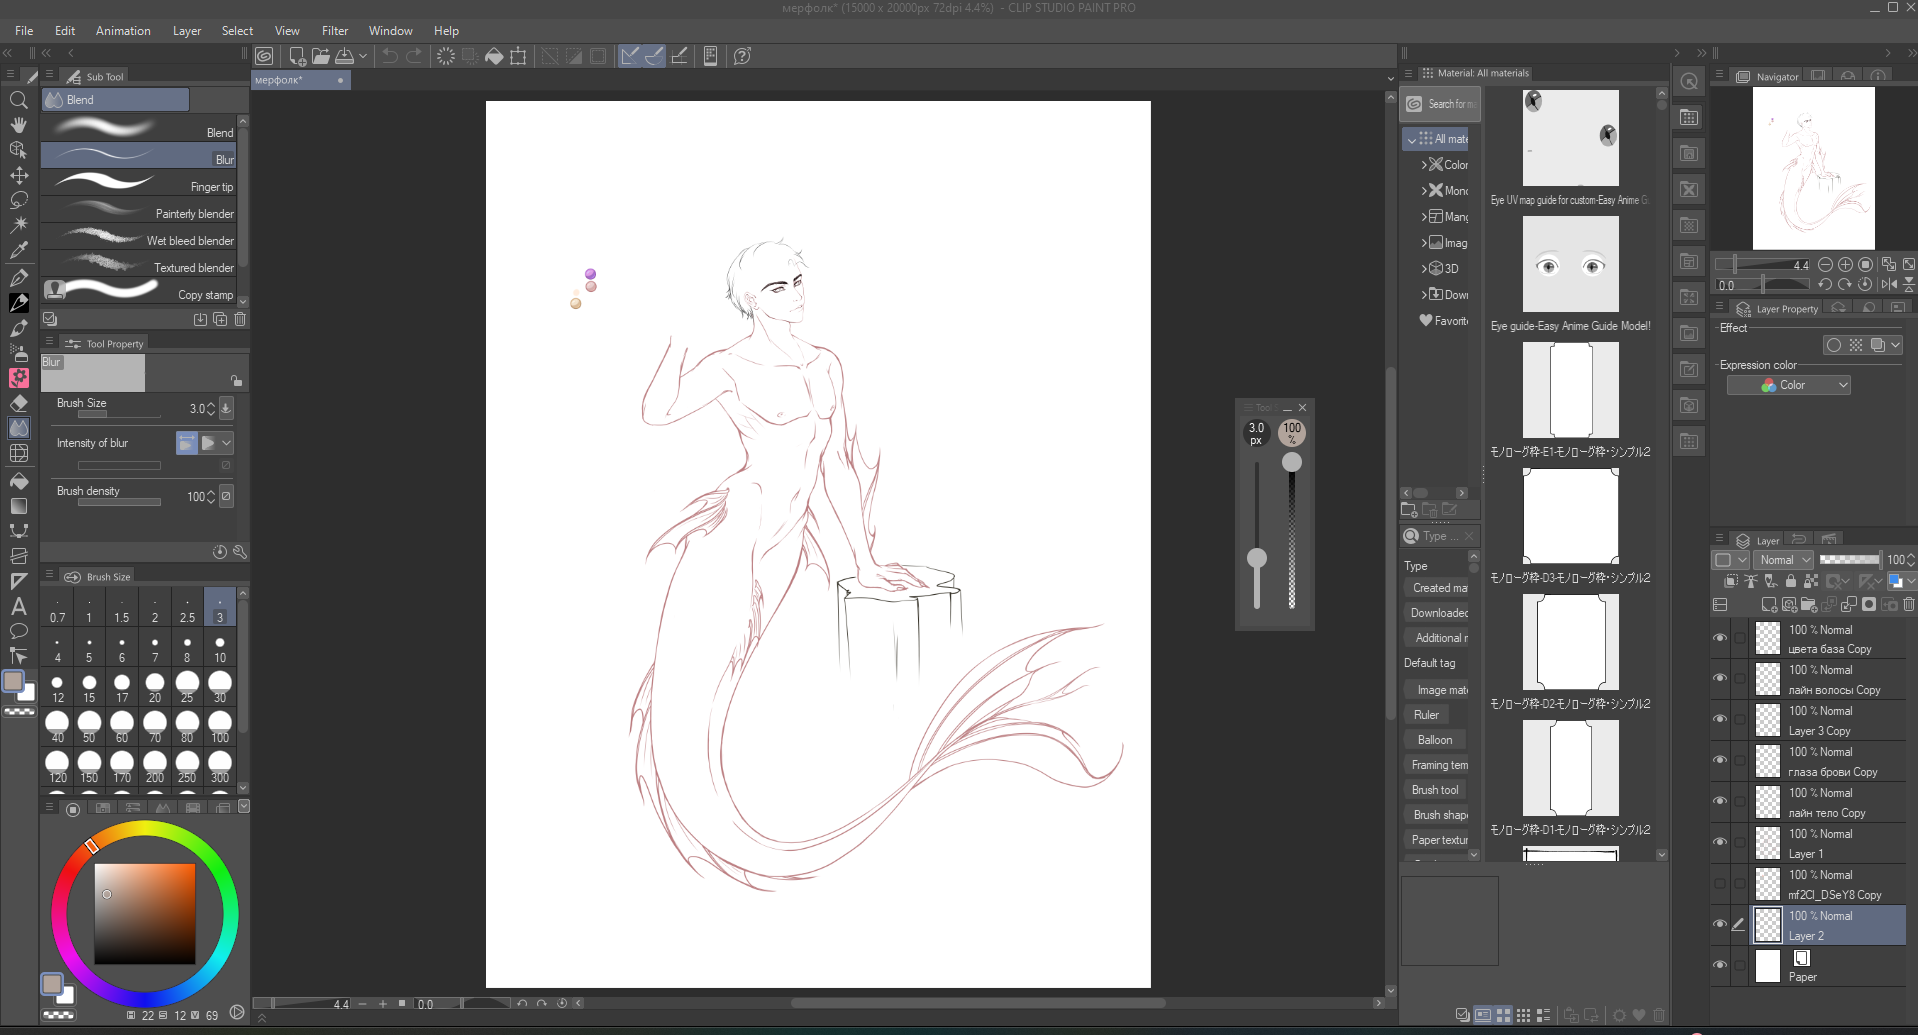Select the Navigator palette tab
Image resolution: width=1918 pixels, height=1035 pixels.
[1768, 76]
